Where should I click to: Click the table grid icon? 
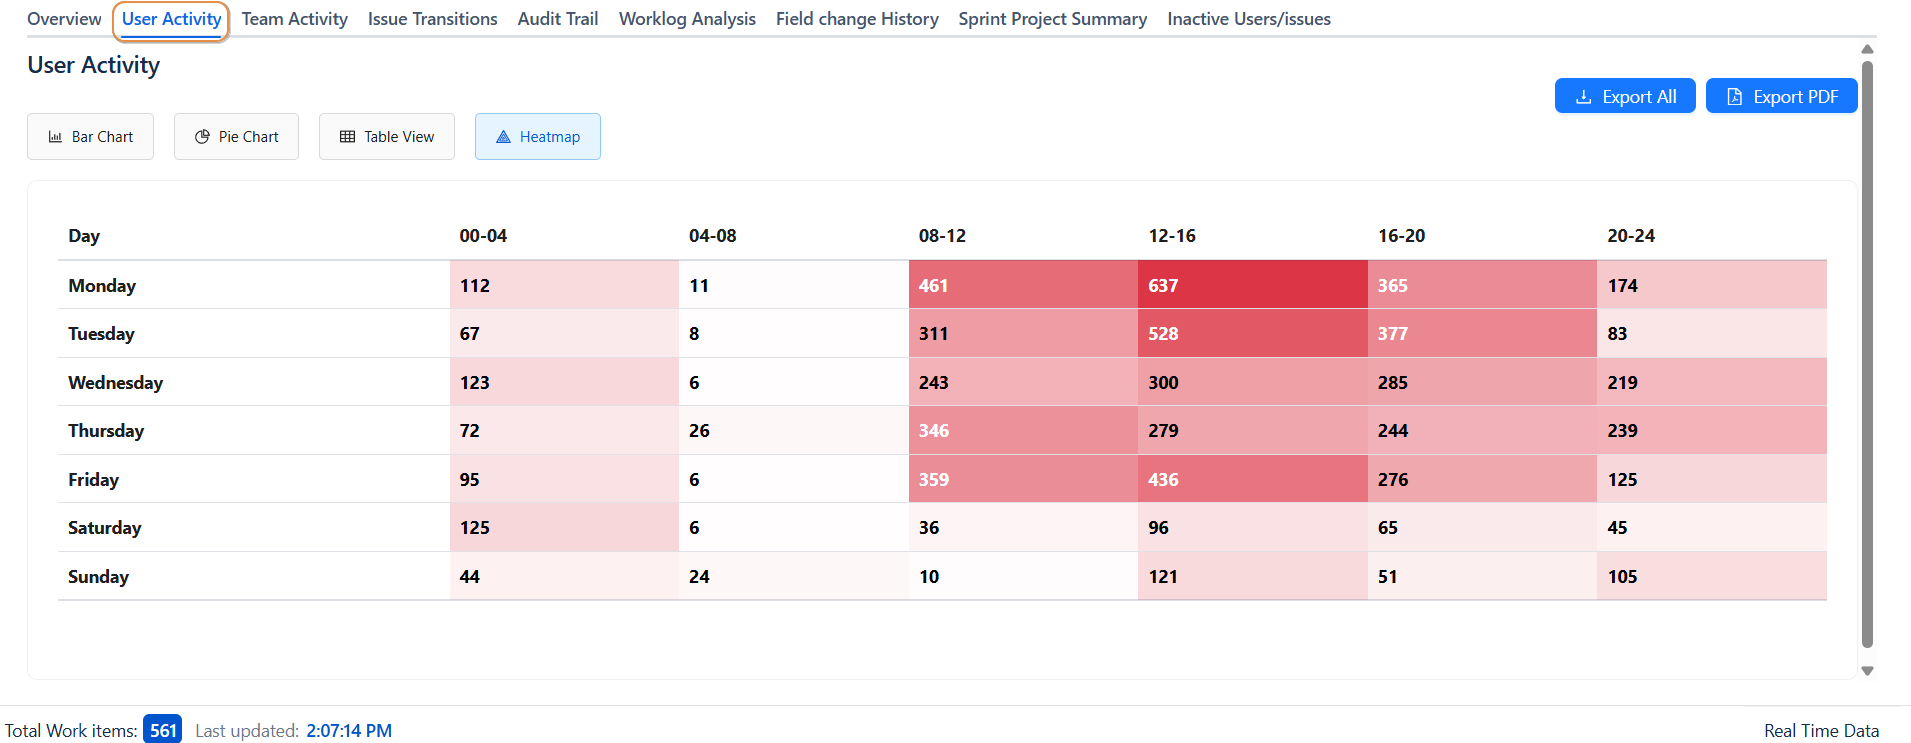[x=347, y=137]
